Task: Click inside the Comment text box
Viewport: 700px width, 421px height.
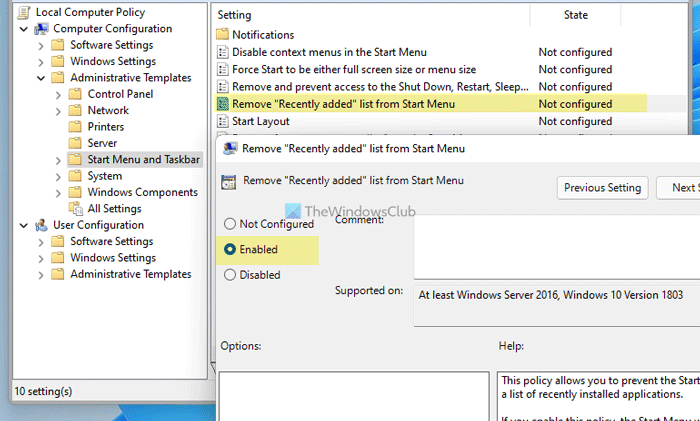Action: (x=550, y=248)
